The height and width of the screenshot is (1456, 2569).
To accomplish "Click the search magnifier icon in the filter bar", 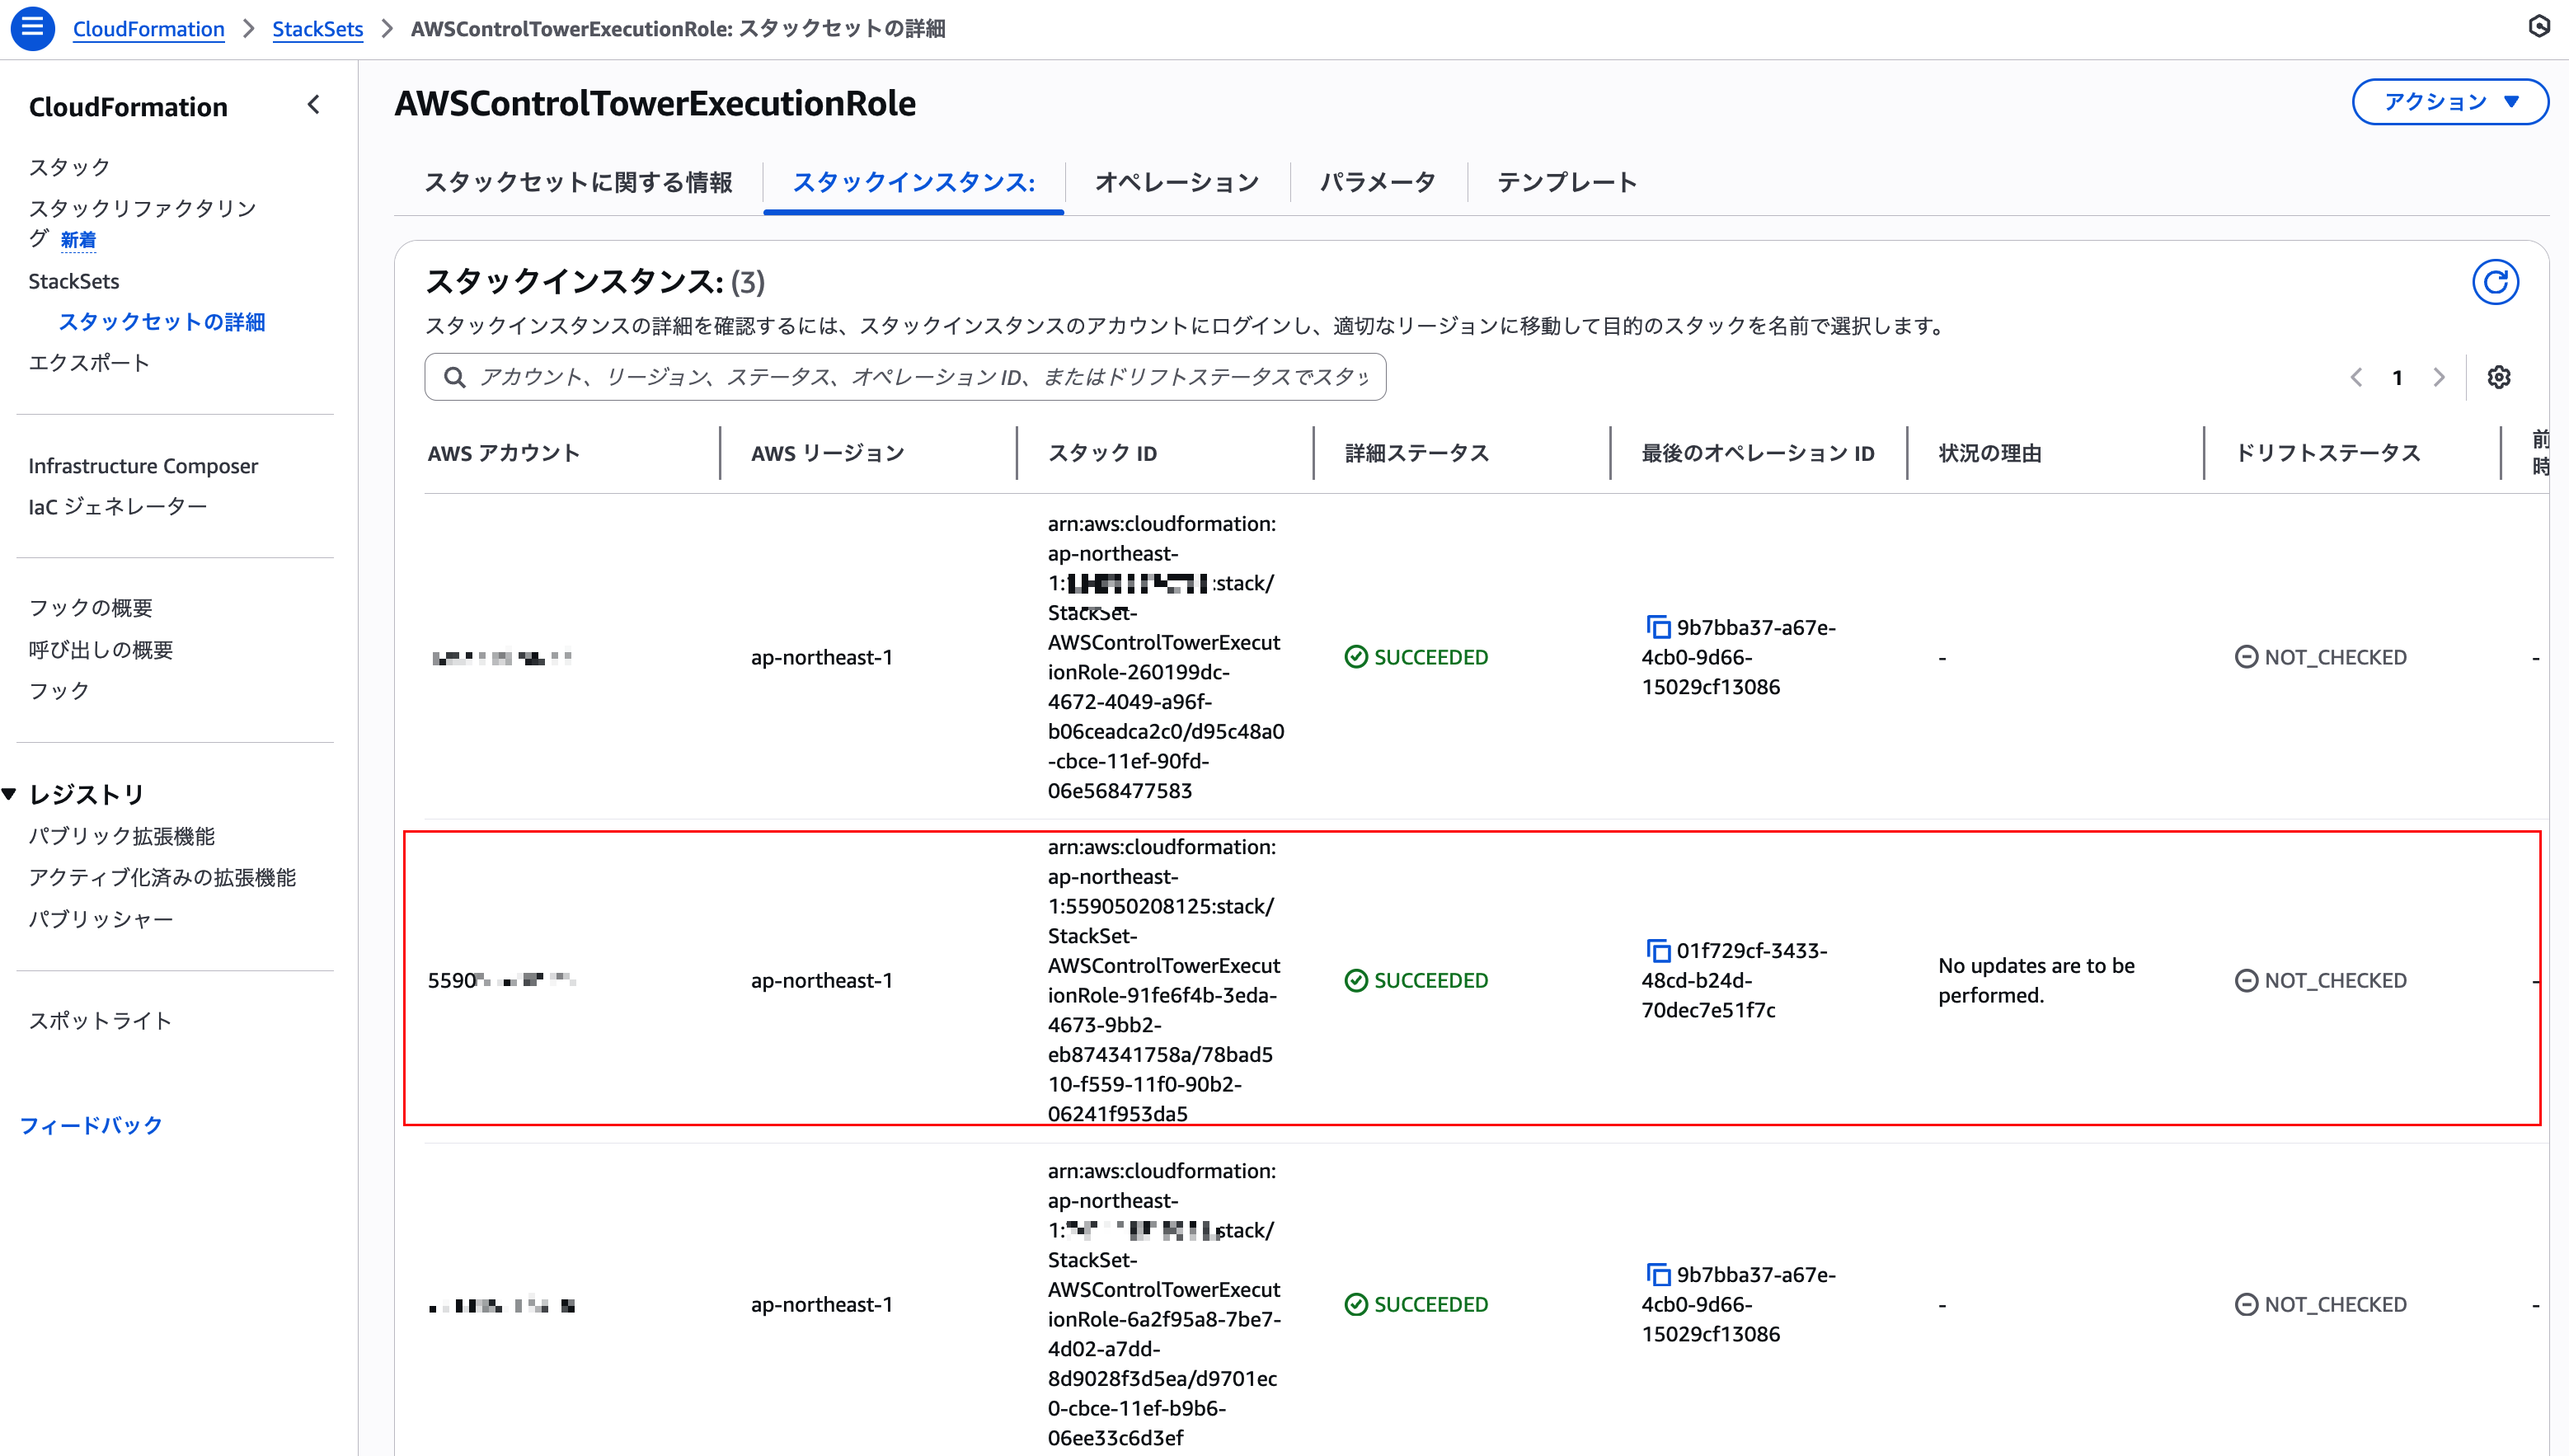I will [x=455, y=376].
